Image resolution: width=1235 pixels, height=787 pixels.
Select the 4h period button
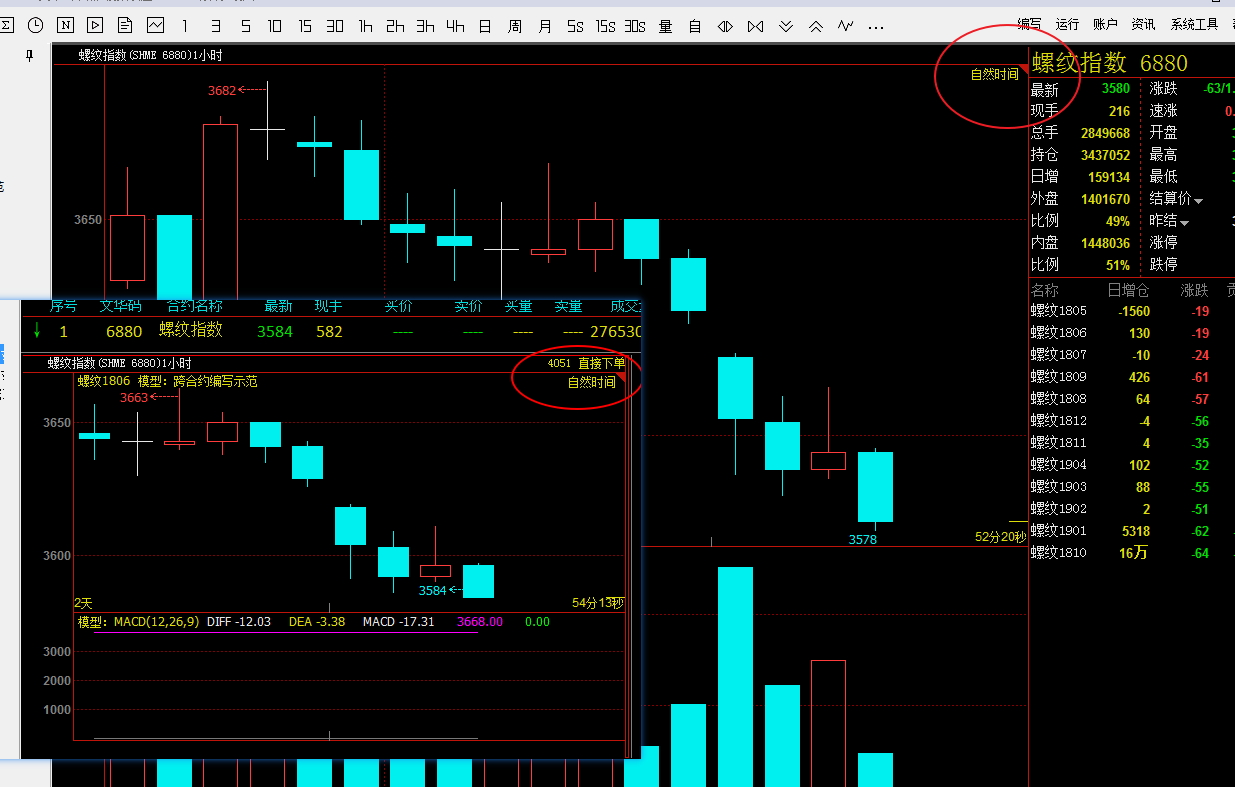(x=455, y=25)
